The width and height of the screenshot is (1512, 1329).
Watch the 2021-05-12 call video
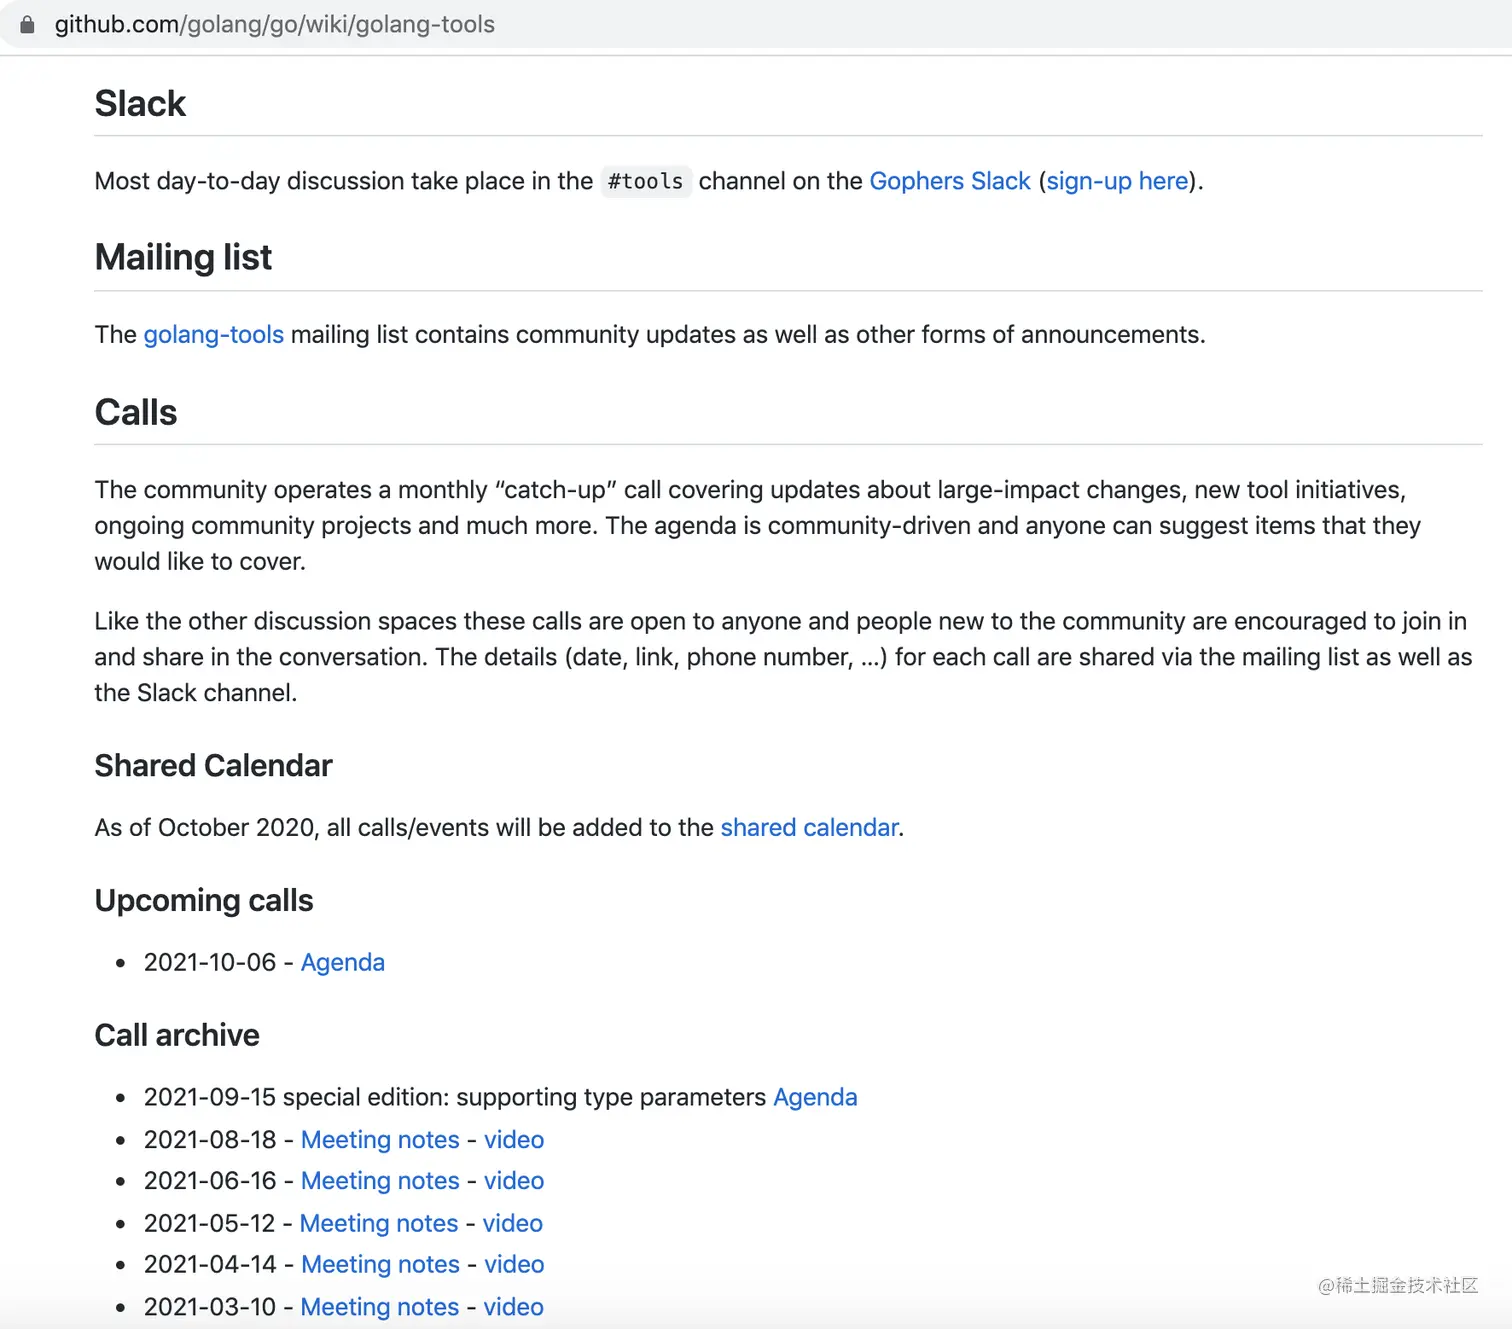513,1223
